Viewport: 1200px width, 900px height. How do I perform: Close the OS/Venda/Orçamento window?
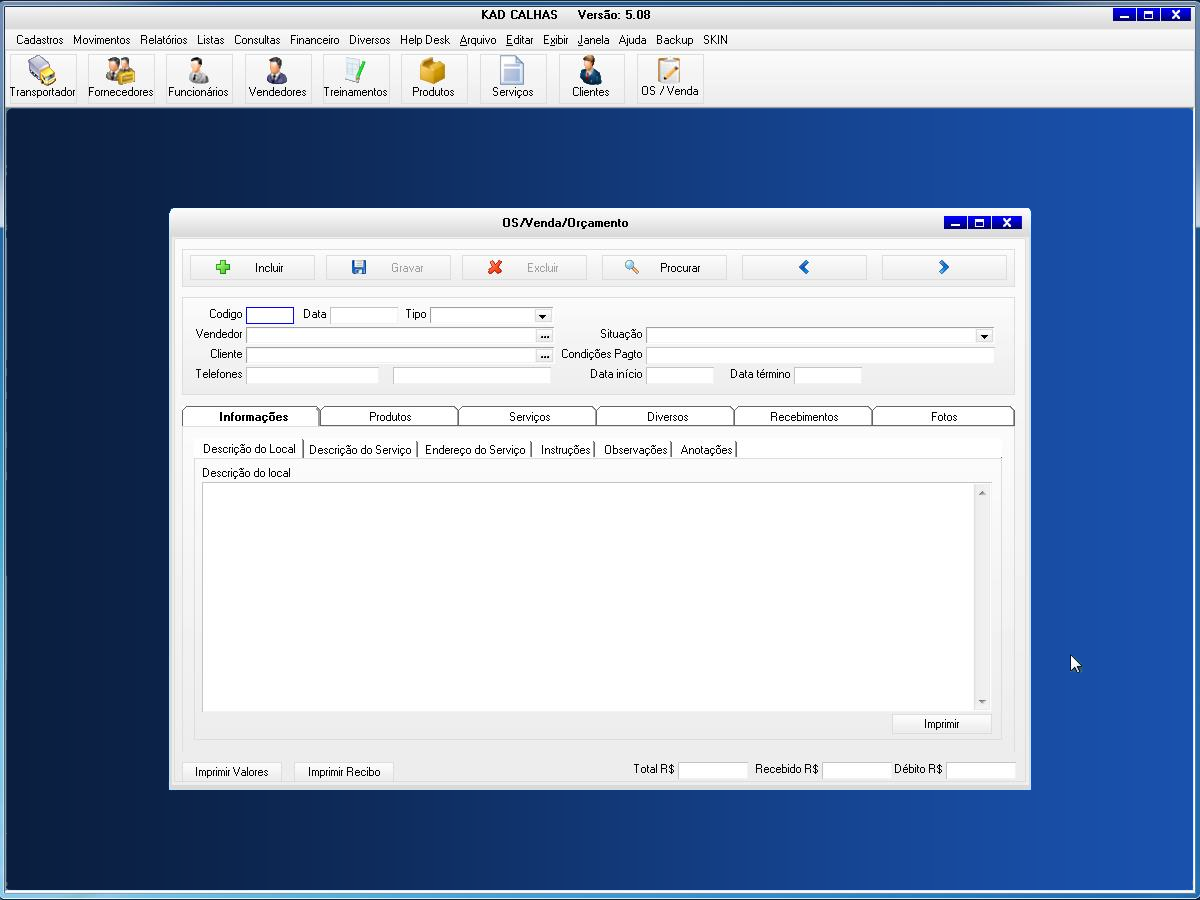pos(1007,223)
